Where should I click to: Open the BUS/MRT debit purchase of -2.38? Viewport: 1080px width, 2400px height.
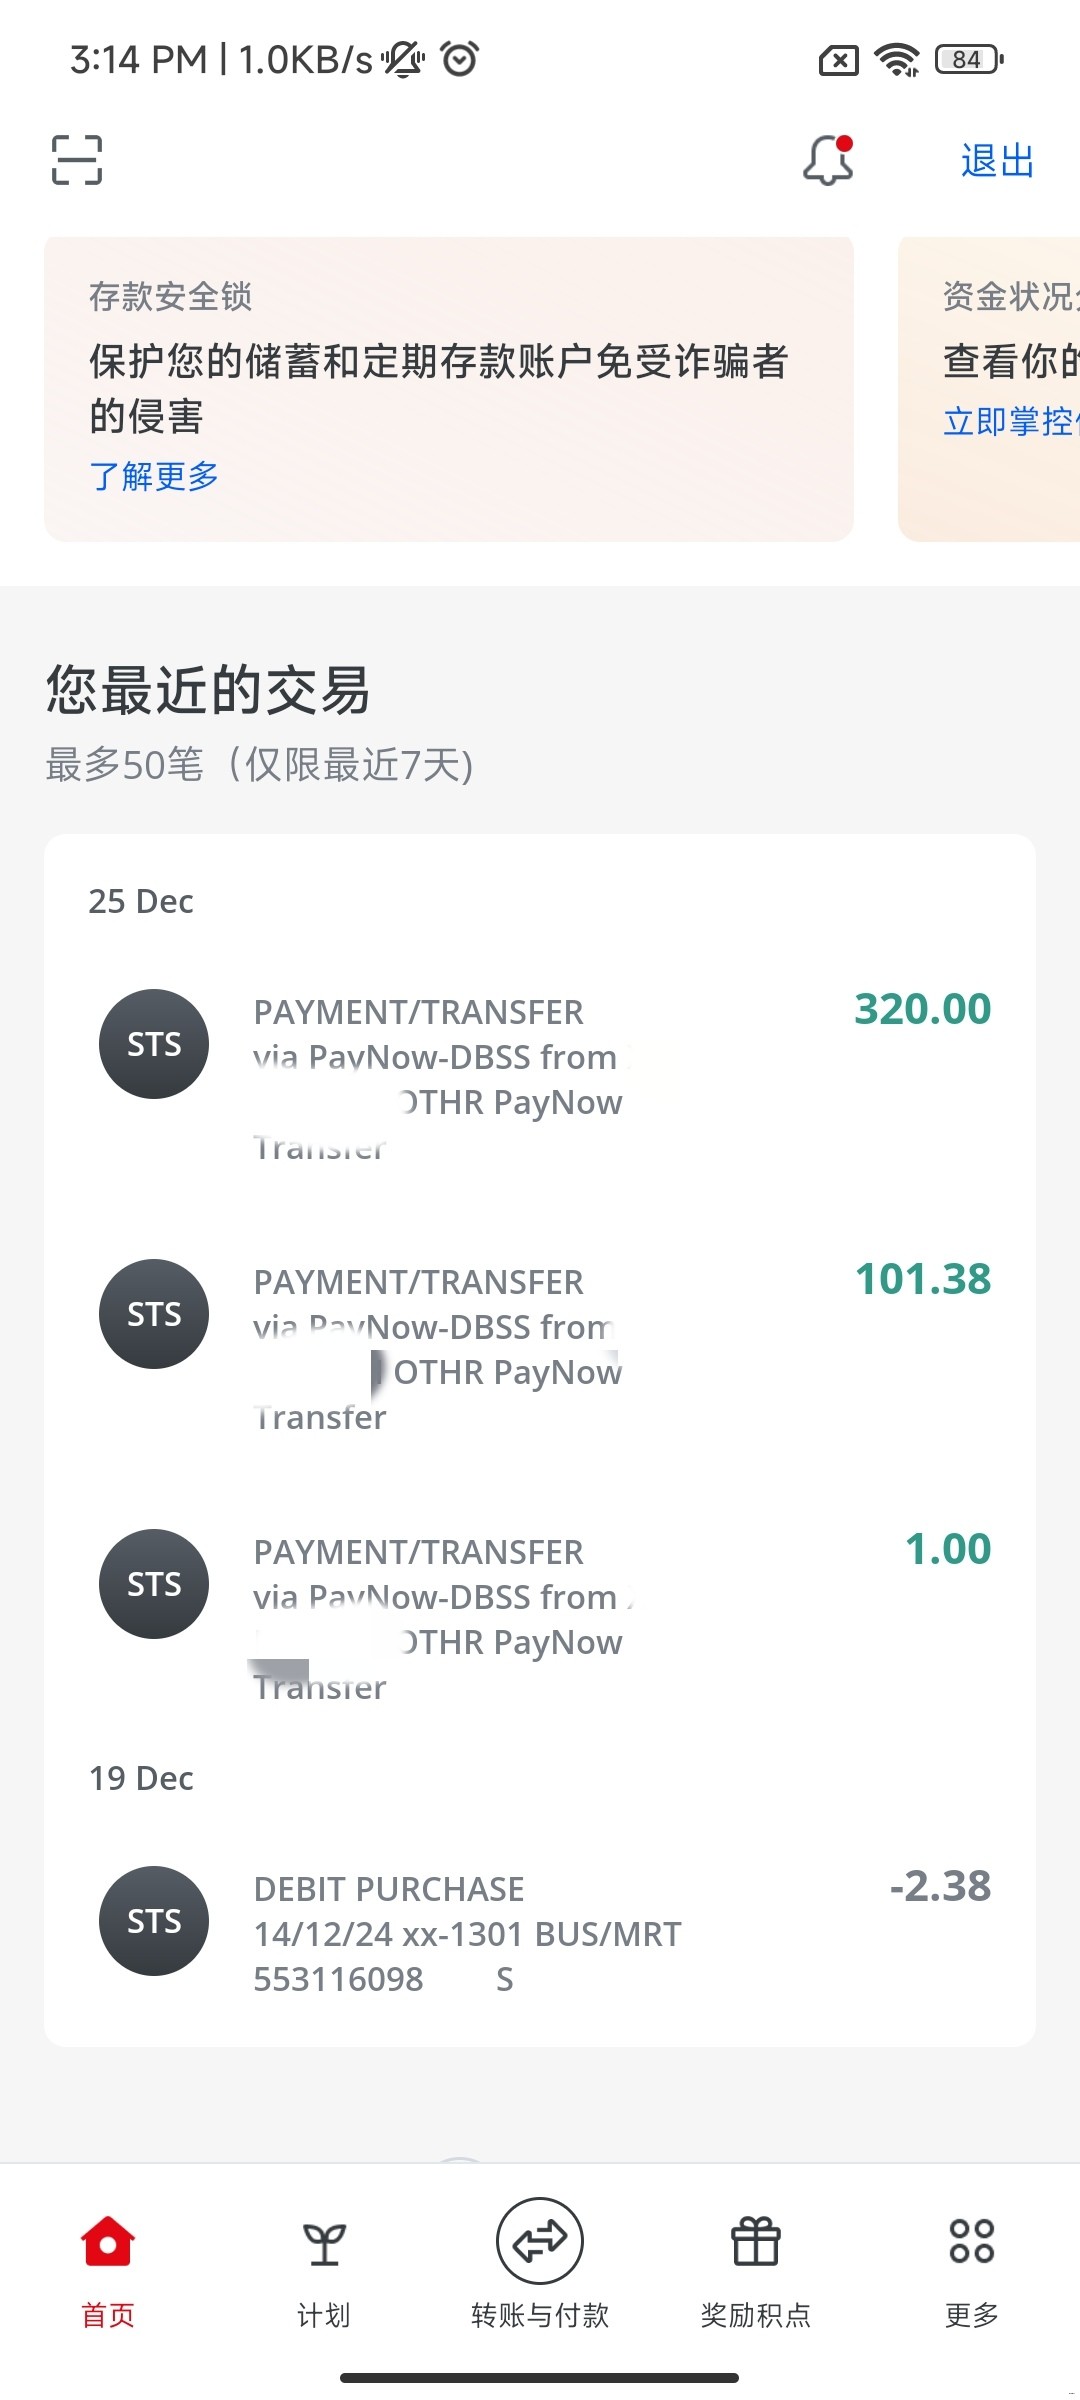540,1932
